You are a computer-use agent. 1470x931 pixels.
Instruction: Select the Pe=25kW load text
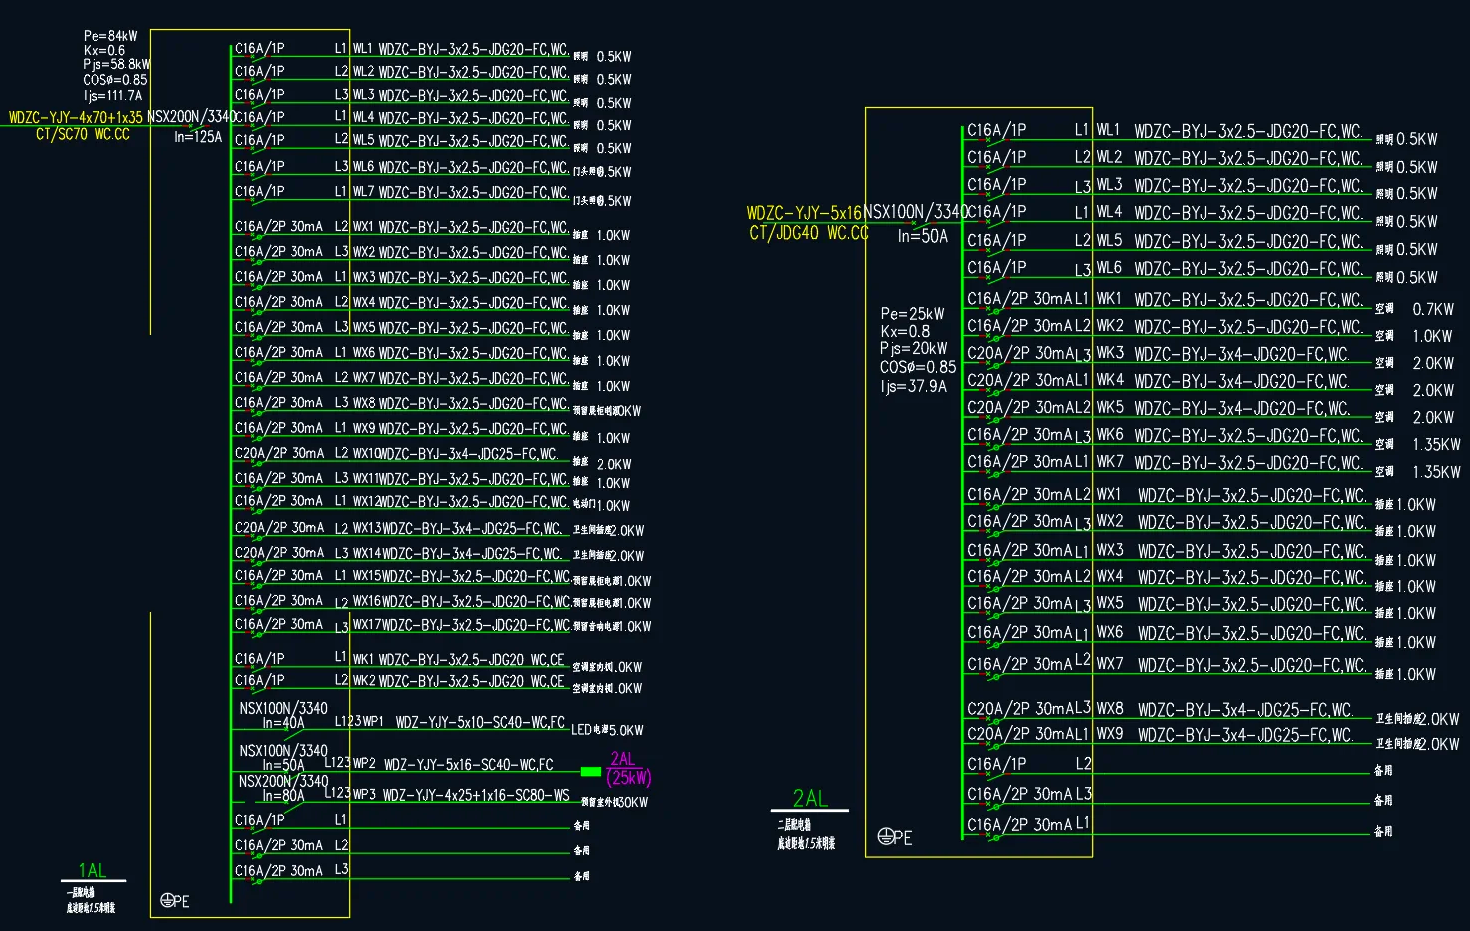[912, 314]
